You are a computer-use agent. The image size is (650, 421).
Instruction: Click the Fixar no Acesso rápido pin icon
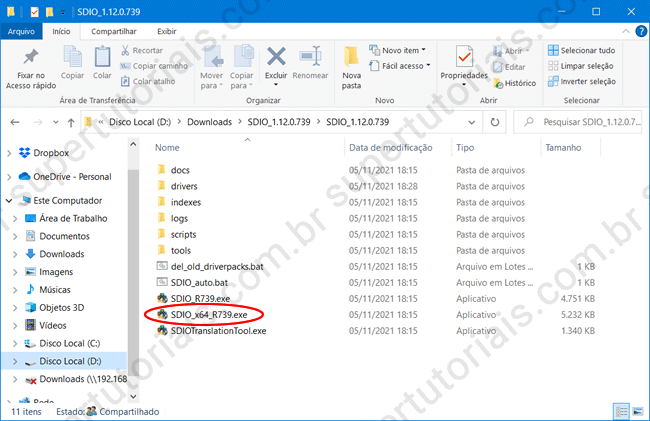(30, 57)
